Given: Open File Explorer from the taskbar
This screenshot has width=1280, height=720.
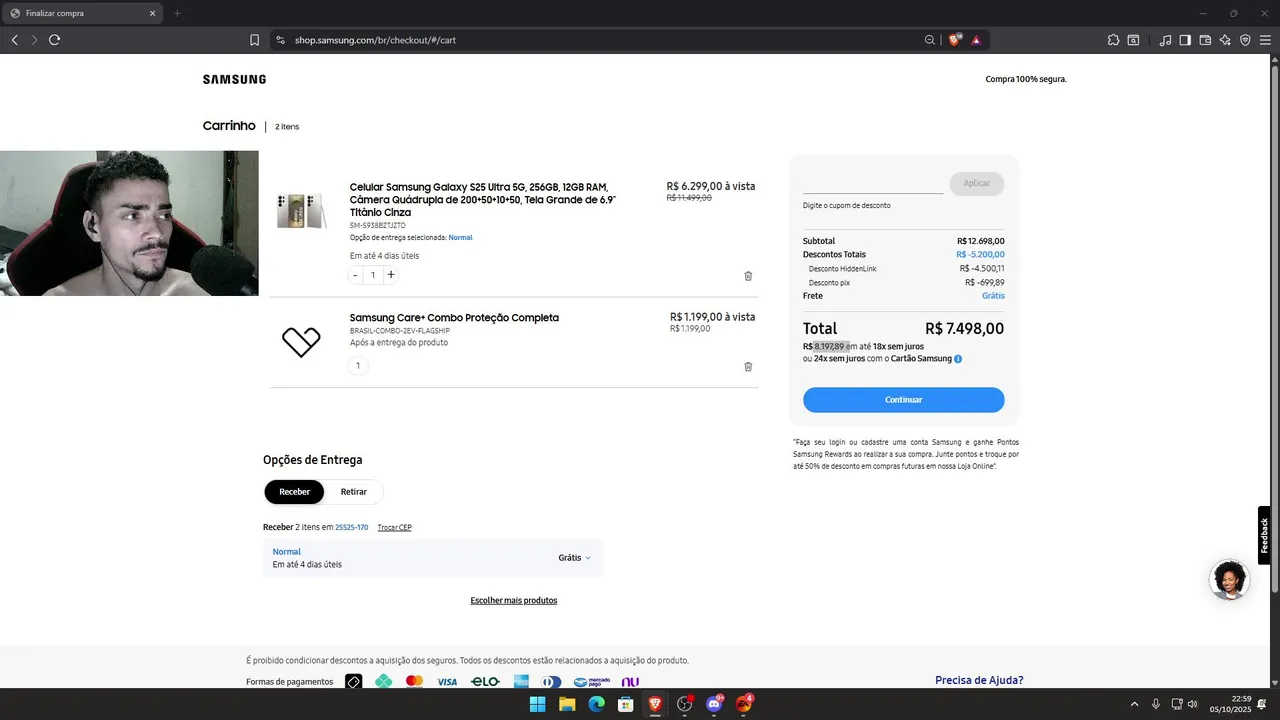Looking at the screenshot, I should pyautogui.click(x=567, y=704).
